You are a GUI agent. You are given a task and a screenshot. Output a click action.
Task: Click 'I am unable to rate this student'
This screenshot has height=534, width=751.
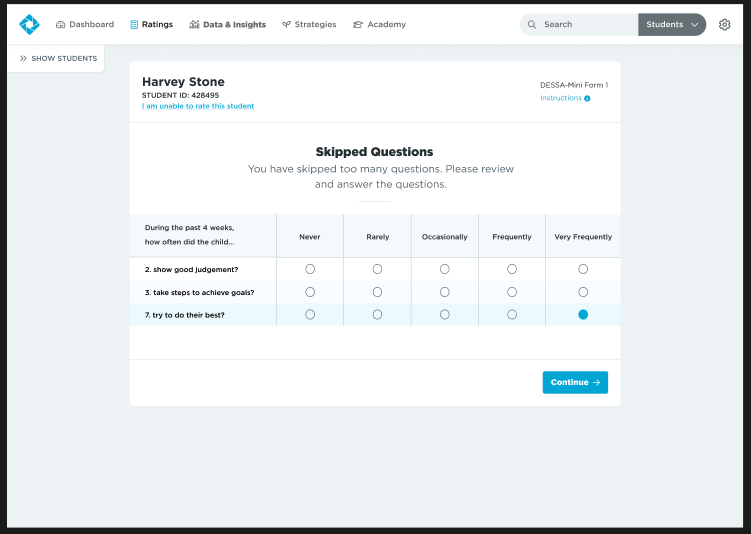click(198, 106)
